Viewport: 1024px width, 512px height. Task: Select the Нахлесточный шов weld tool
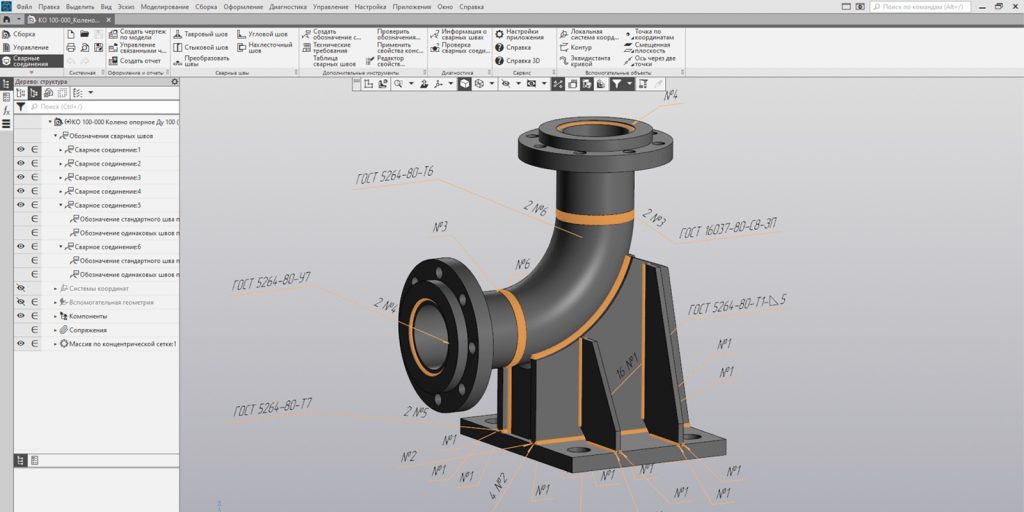[x=265, y=47]
